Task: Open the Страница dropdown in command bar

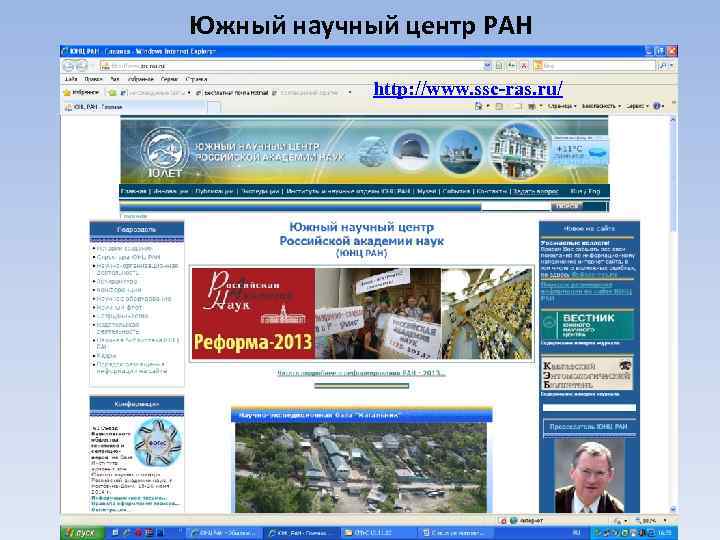Action: (x=562, y=106)
